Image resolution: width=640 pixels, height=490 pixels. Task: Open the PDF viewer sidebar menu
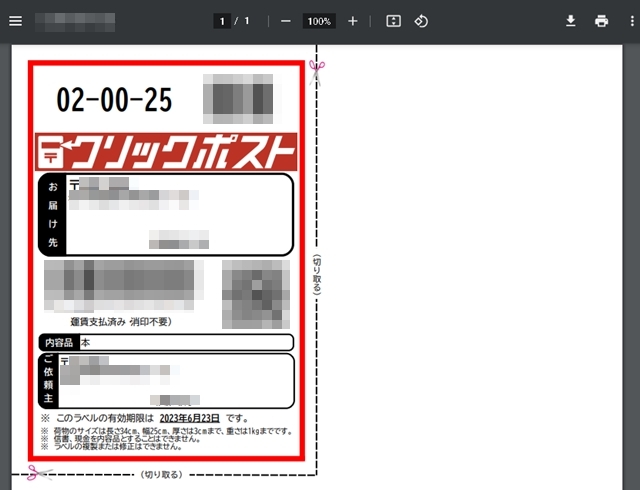[x=16, y=21]
